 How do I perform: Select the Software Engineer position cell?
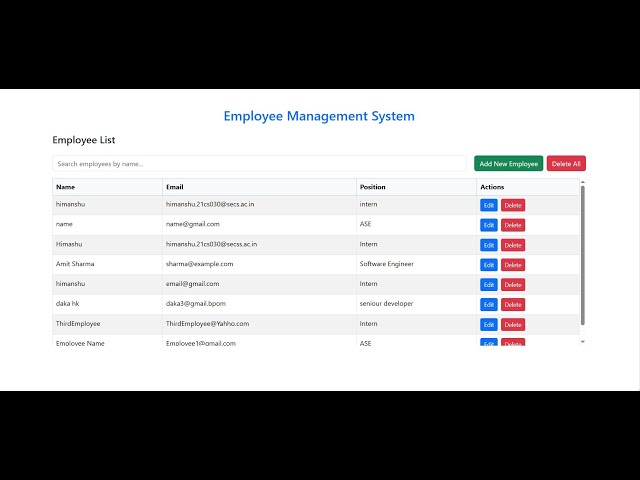click(416, 264)
